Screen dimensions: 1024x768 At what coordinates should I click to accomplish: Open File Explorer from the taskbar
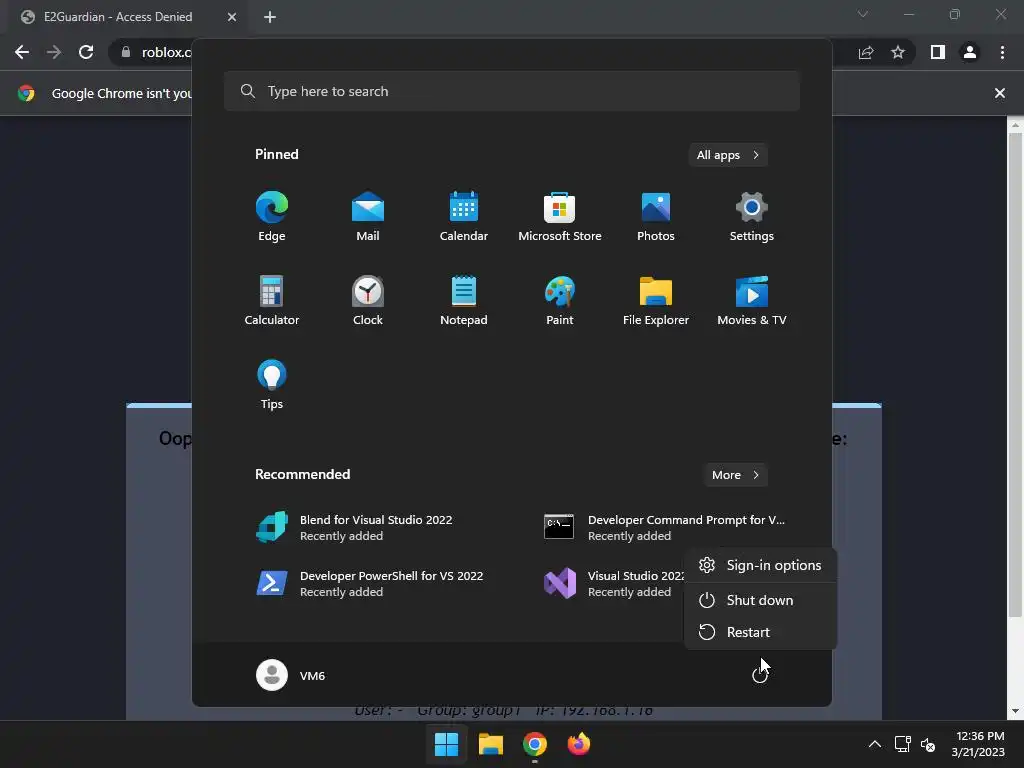490,744
